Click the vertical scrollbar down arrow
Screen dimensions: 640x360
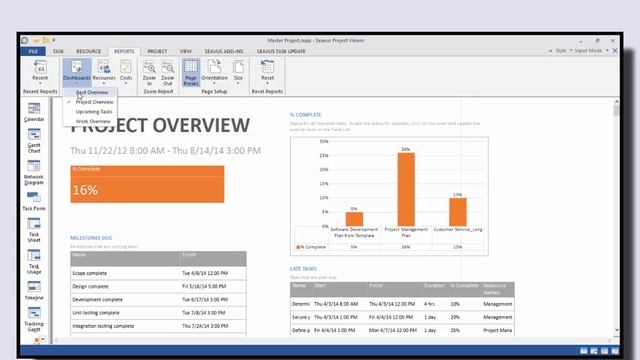pyautogui.click(x=616, y=330)
